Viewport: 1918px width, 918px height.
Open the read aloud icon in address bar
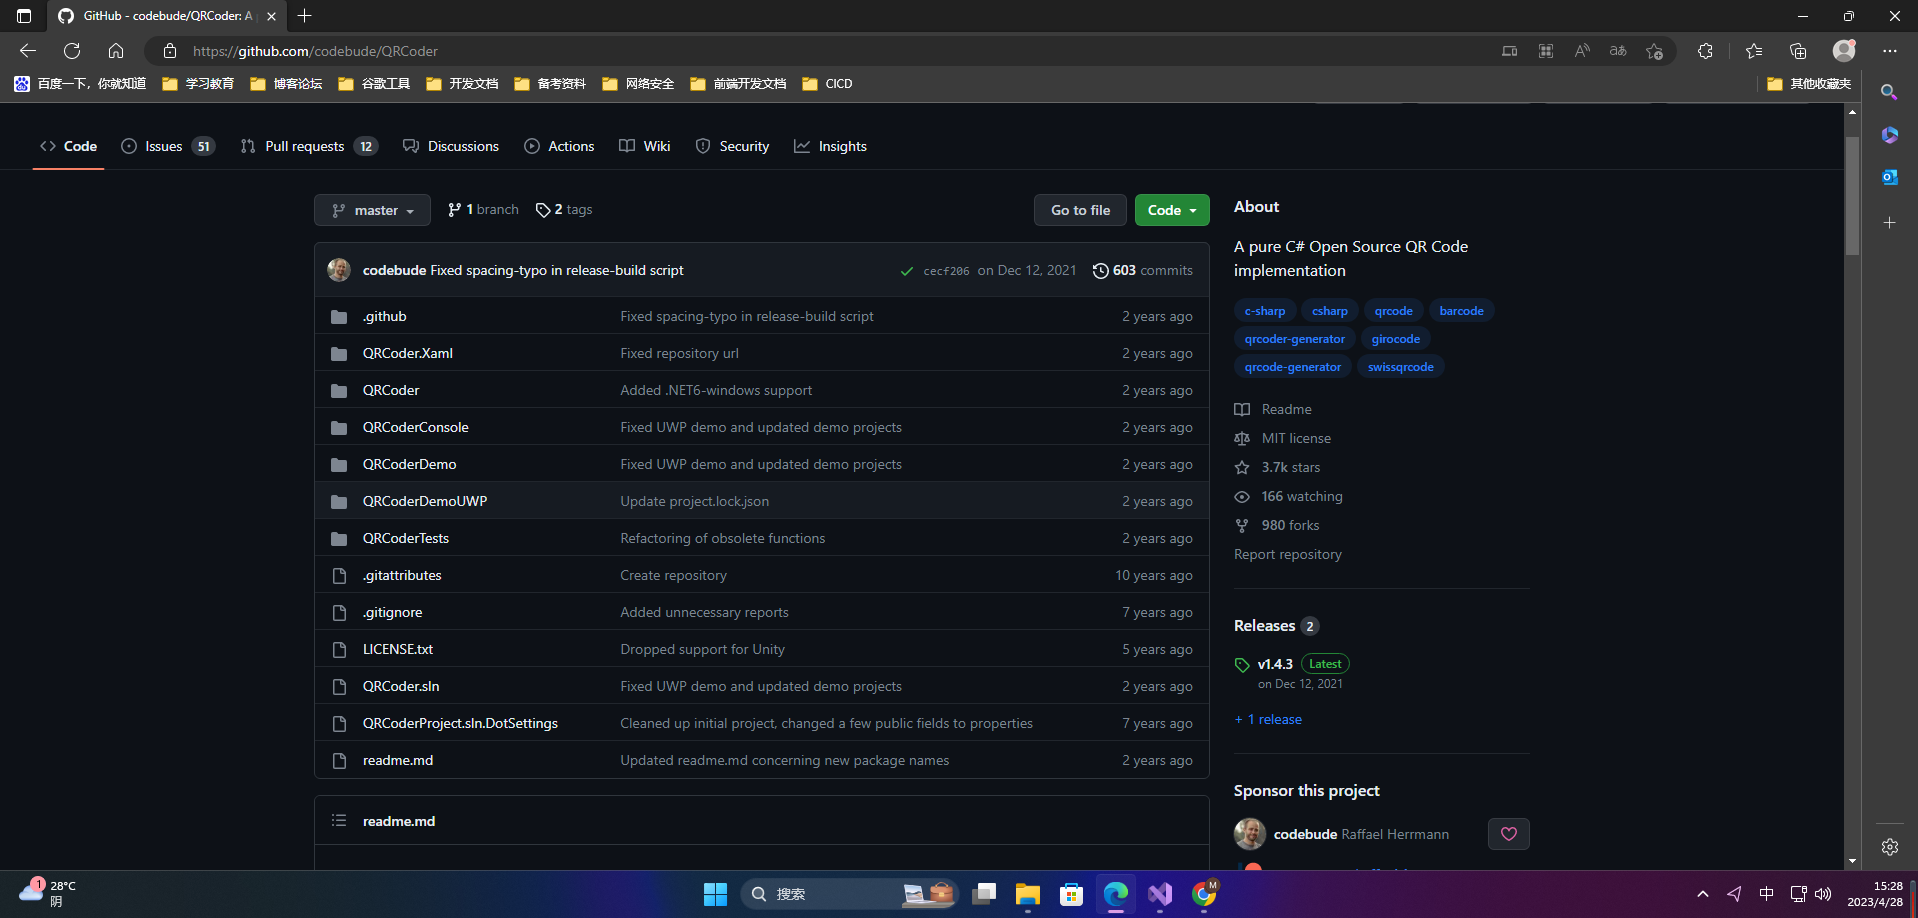pos(1582,51)
